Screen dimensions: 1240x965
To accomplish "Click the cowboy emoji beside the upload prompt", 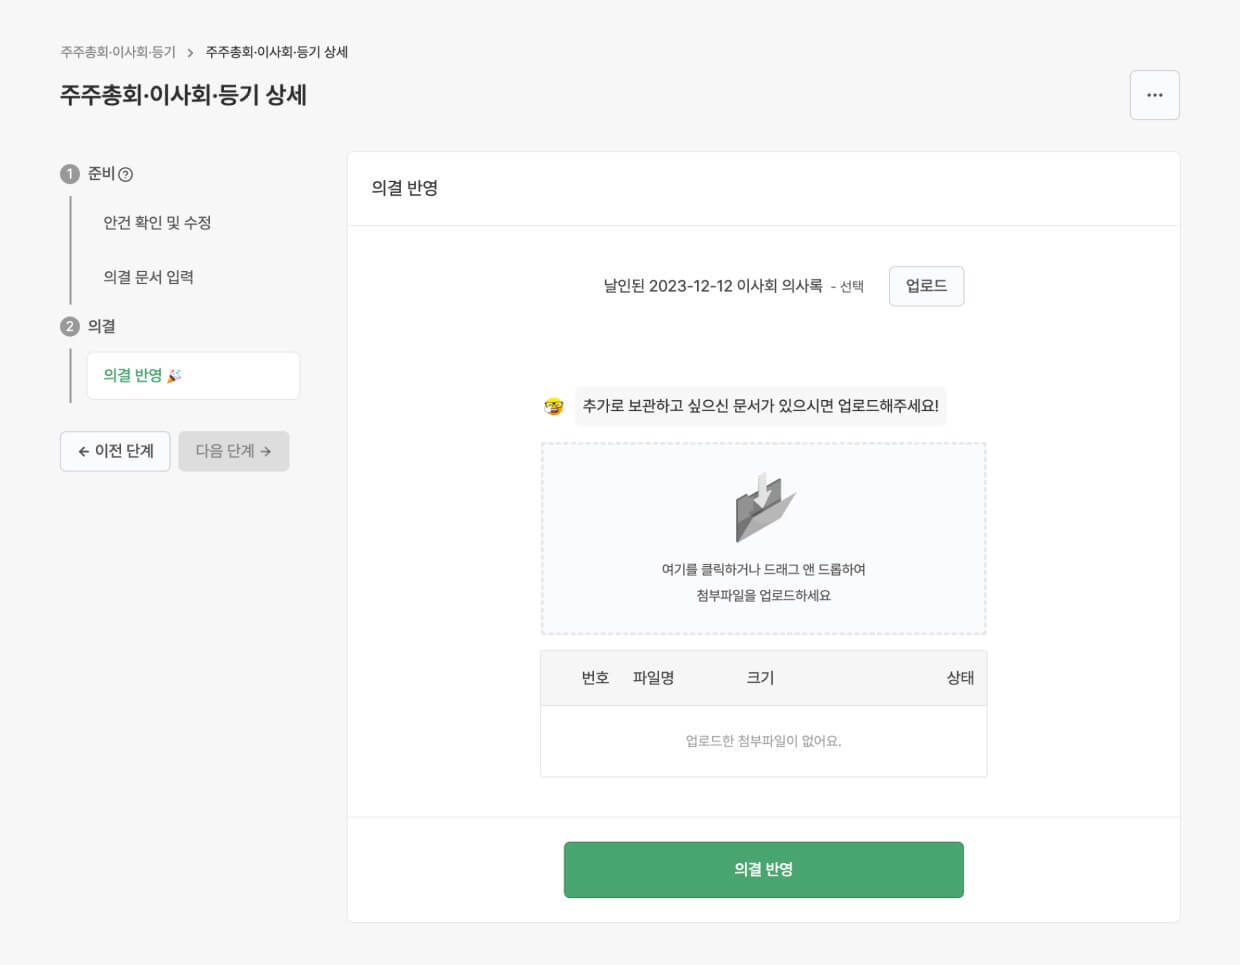I will (x=553, y=405).
